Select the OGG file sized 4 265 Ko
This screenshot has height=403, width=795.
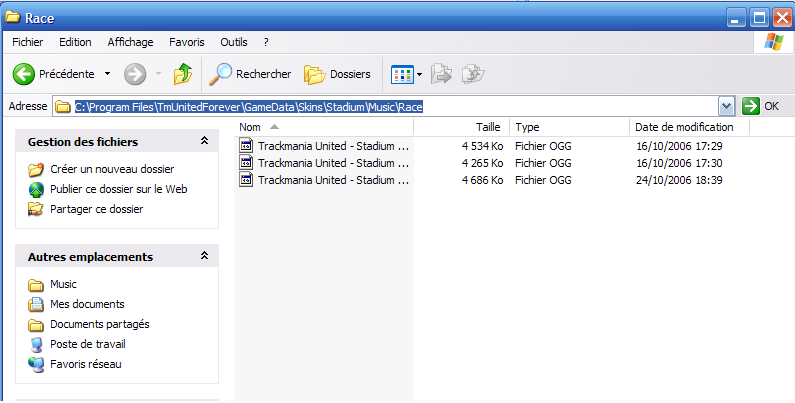[333, 163]
